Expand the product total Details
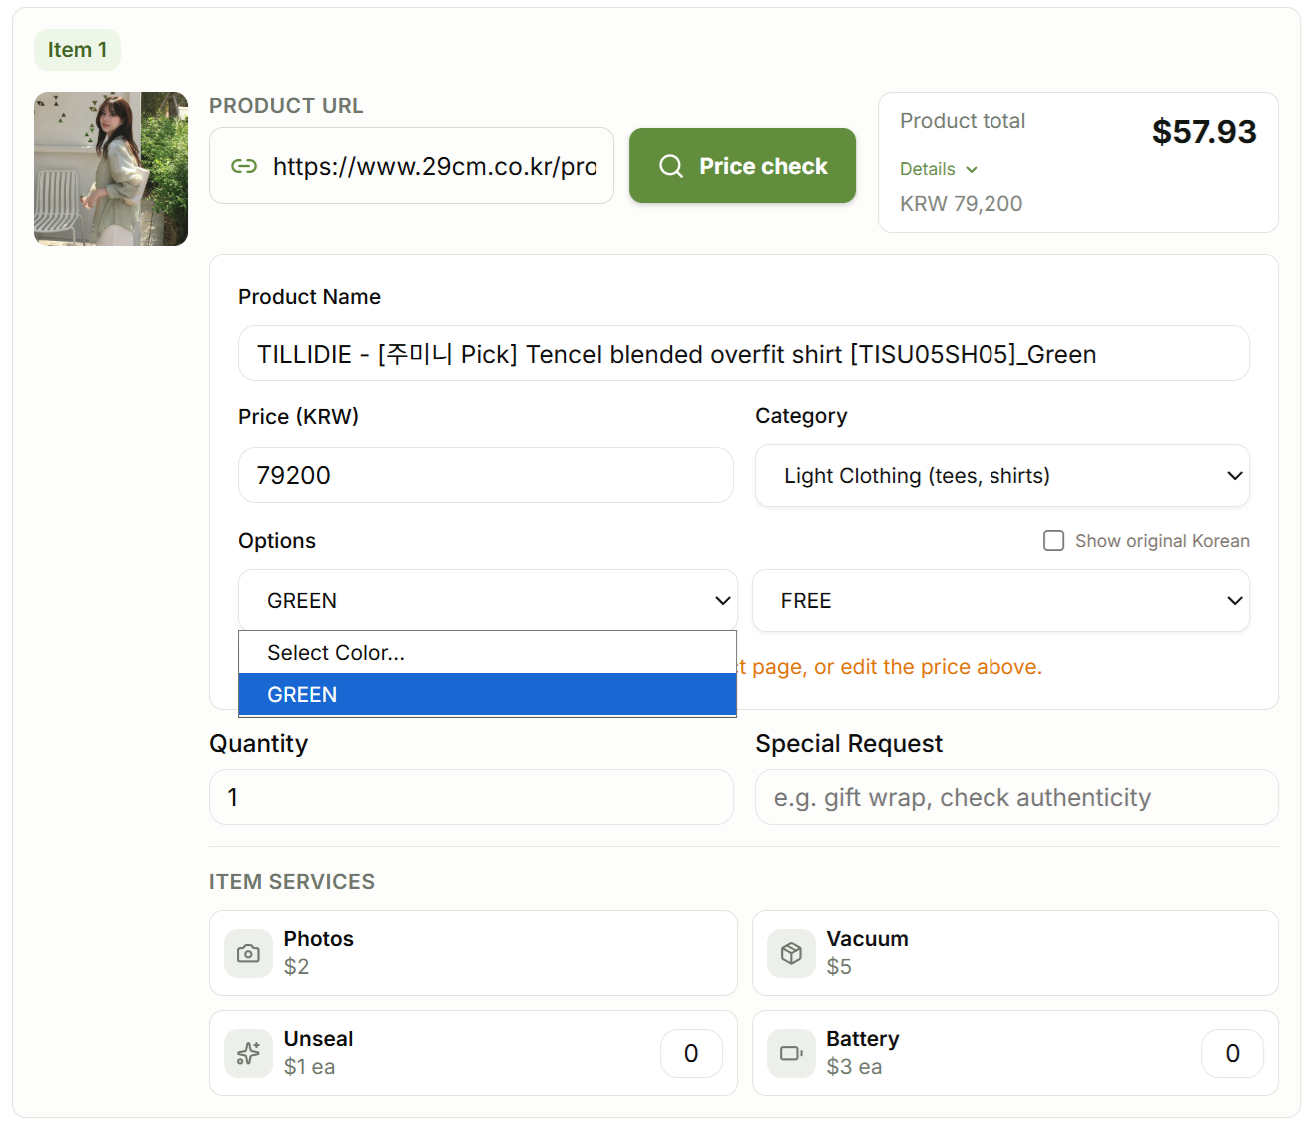The width and height of the screenshot is (1312, 1125). click(939, 169)
